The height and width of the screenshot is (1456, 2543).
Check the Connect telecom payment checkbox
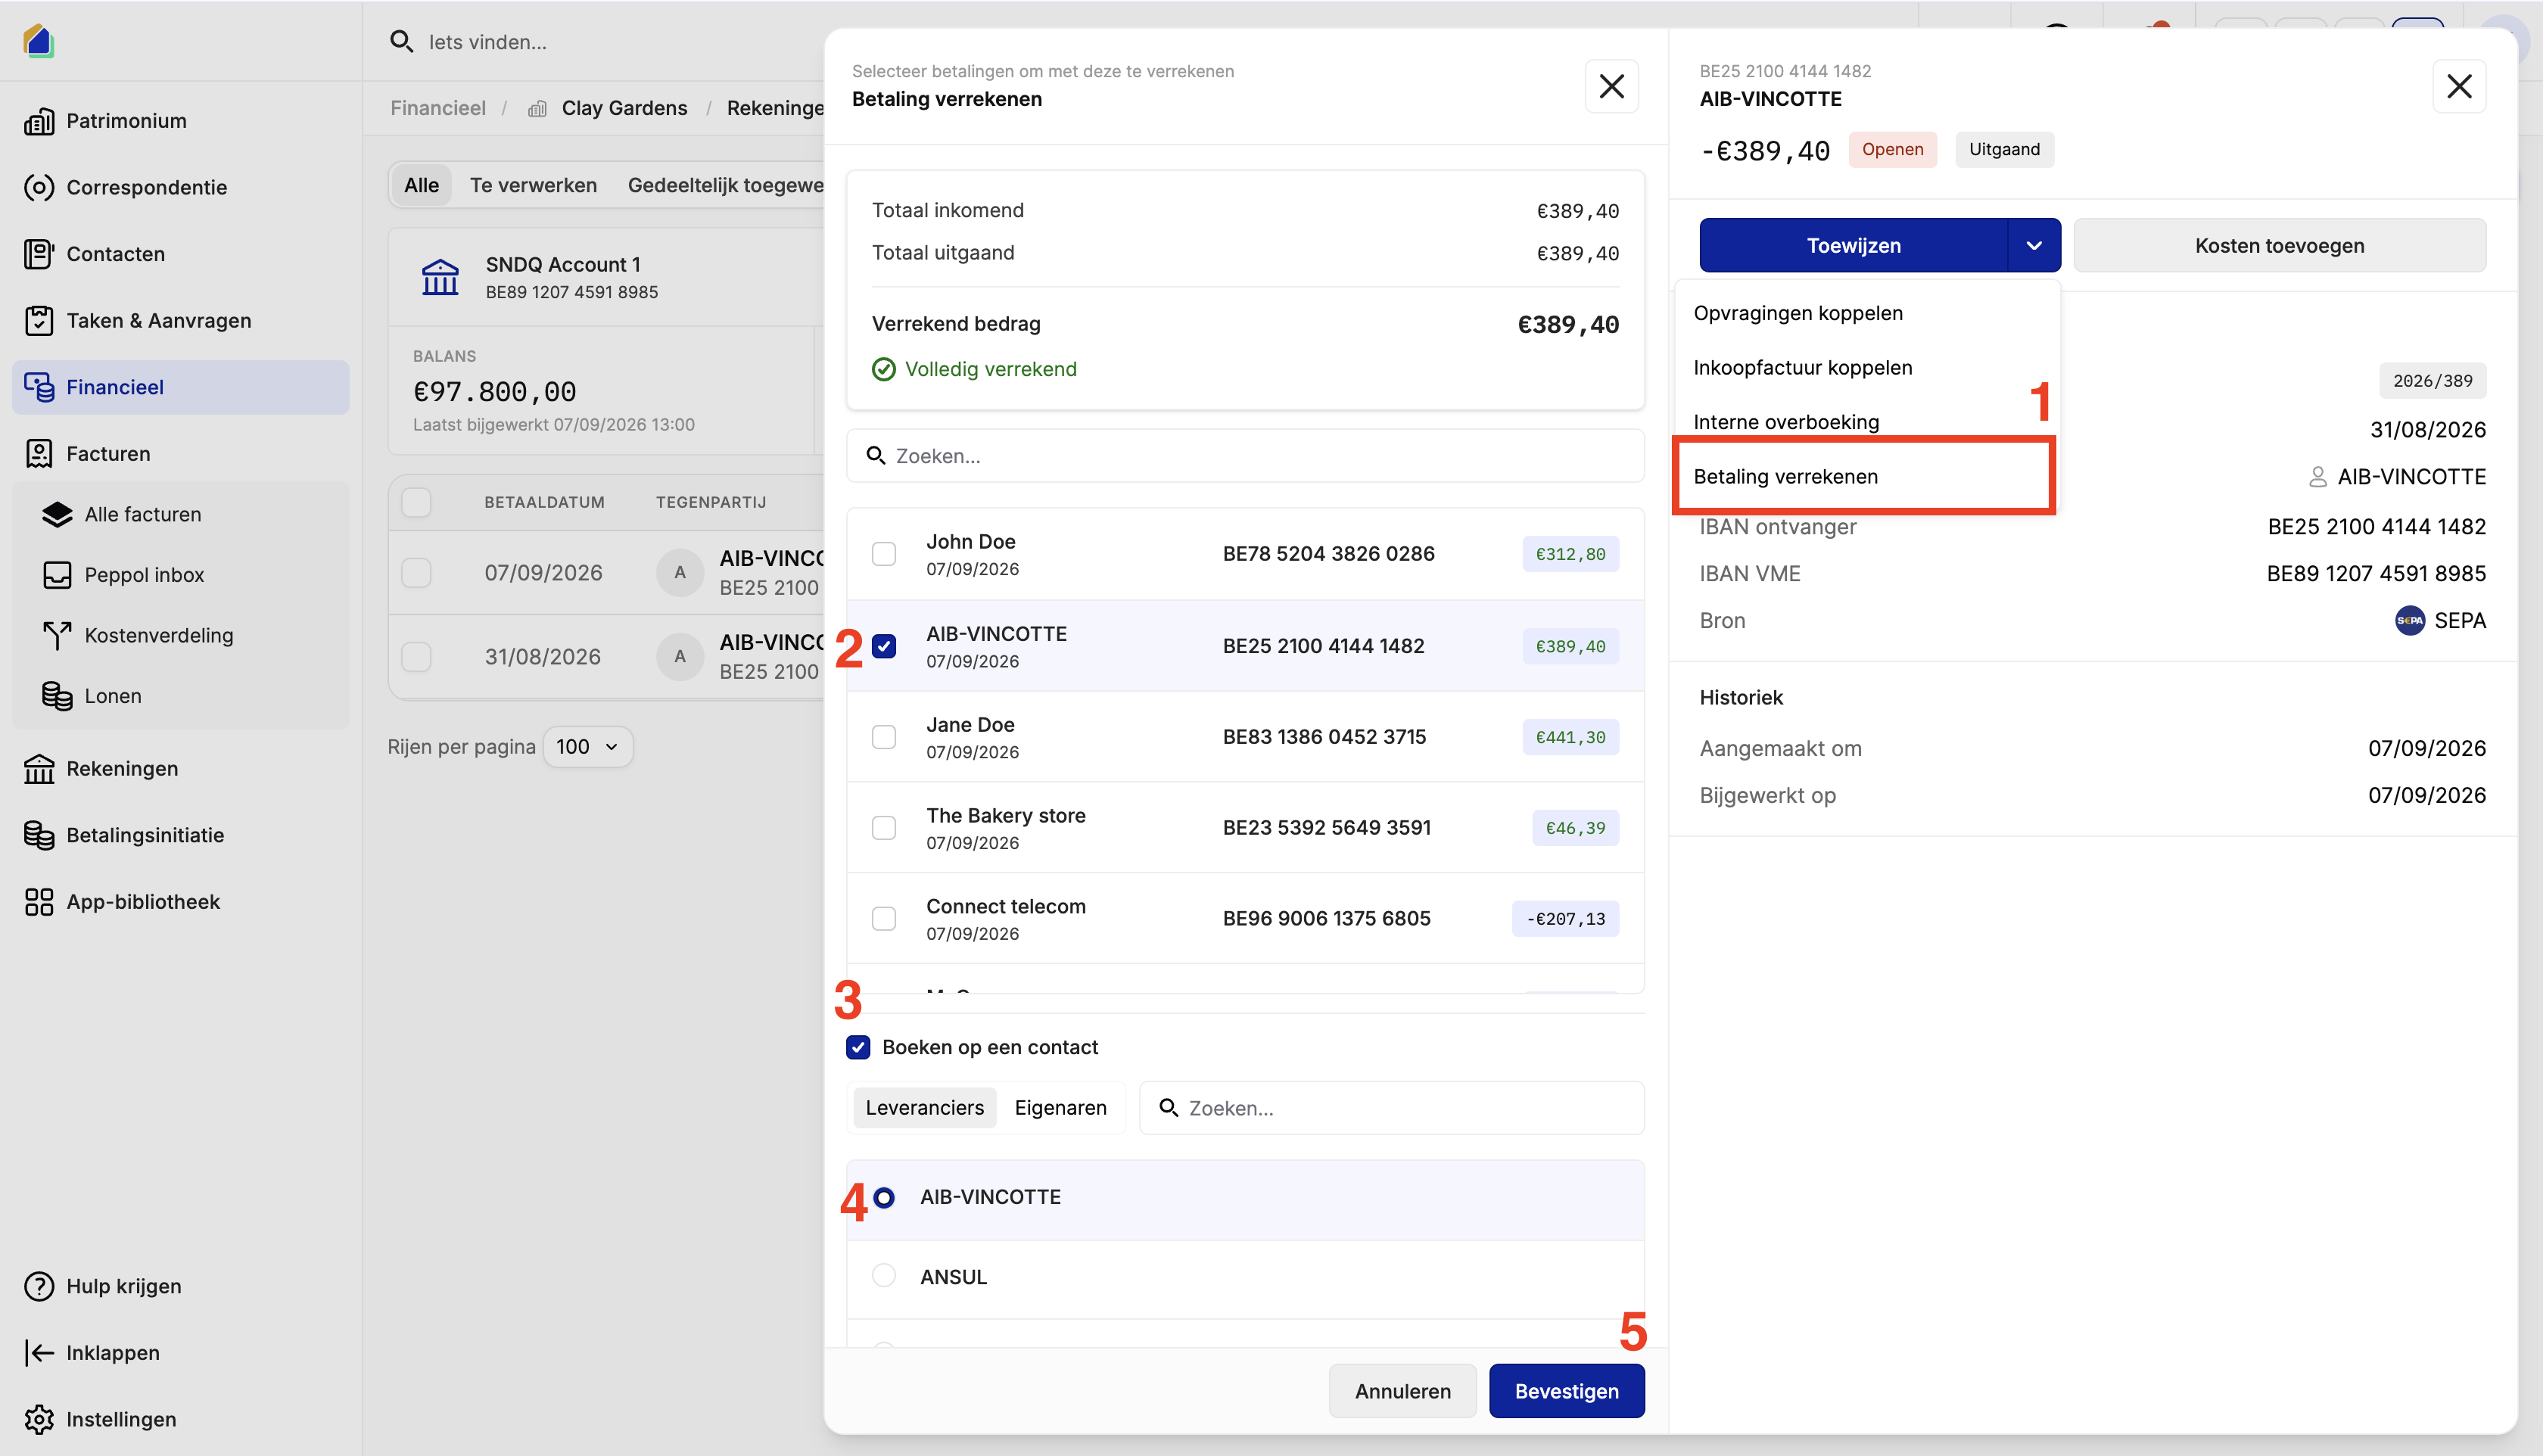tap(884, 919)
